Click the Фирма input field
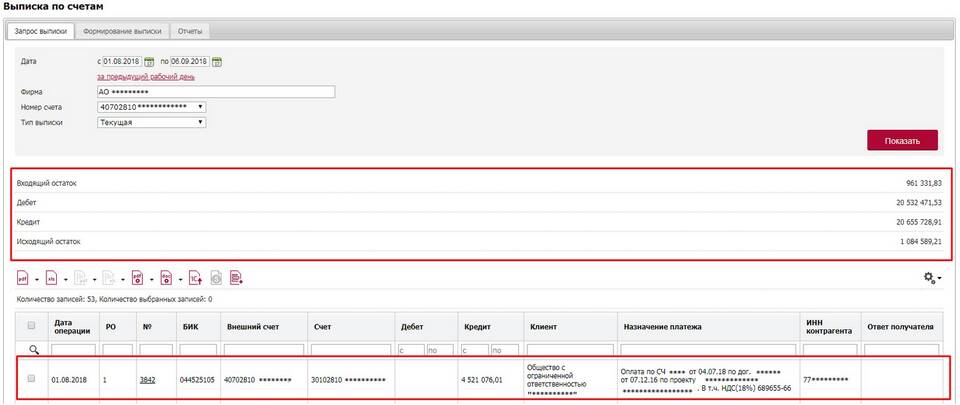Image resolution: width=960 pixels, height=405 pixels. coord(215,92)
